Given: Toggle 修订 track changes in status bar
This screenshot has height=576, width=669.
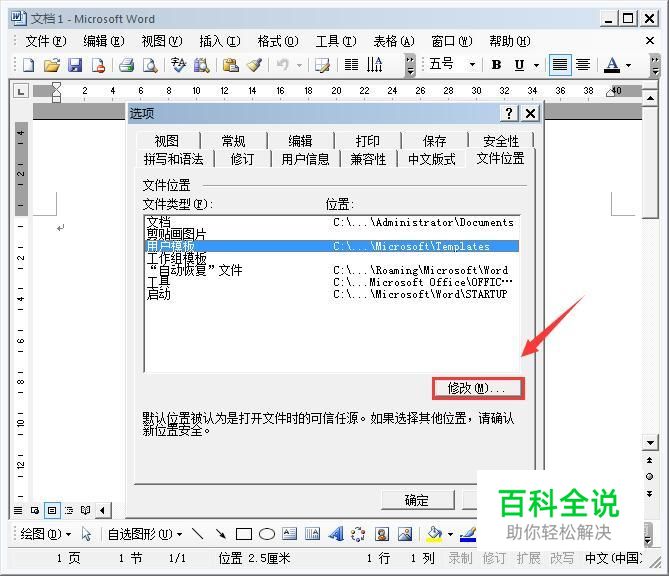Looking at the screenshot, I should pos(494,558).
